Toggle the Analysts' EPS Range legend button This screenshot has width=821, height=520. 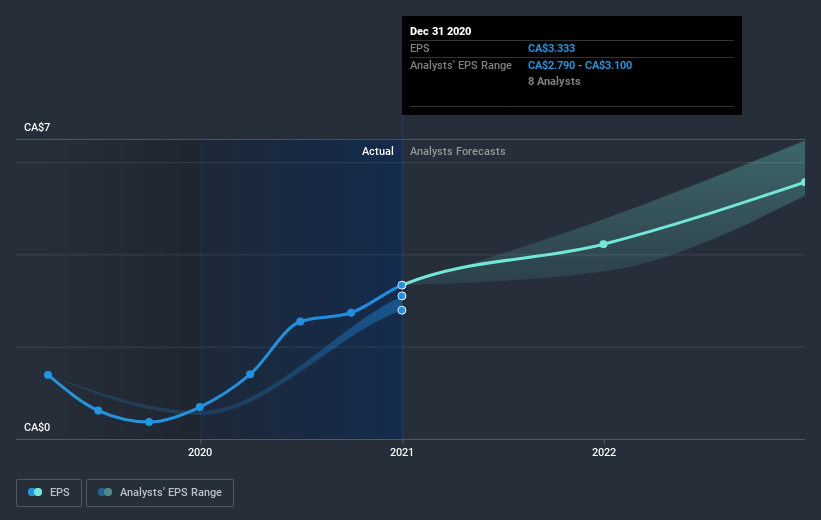pyautogui.click(x=160, y=492)
